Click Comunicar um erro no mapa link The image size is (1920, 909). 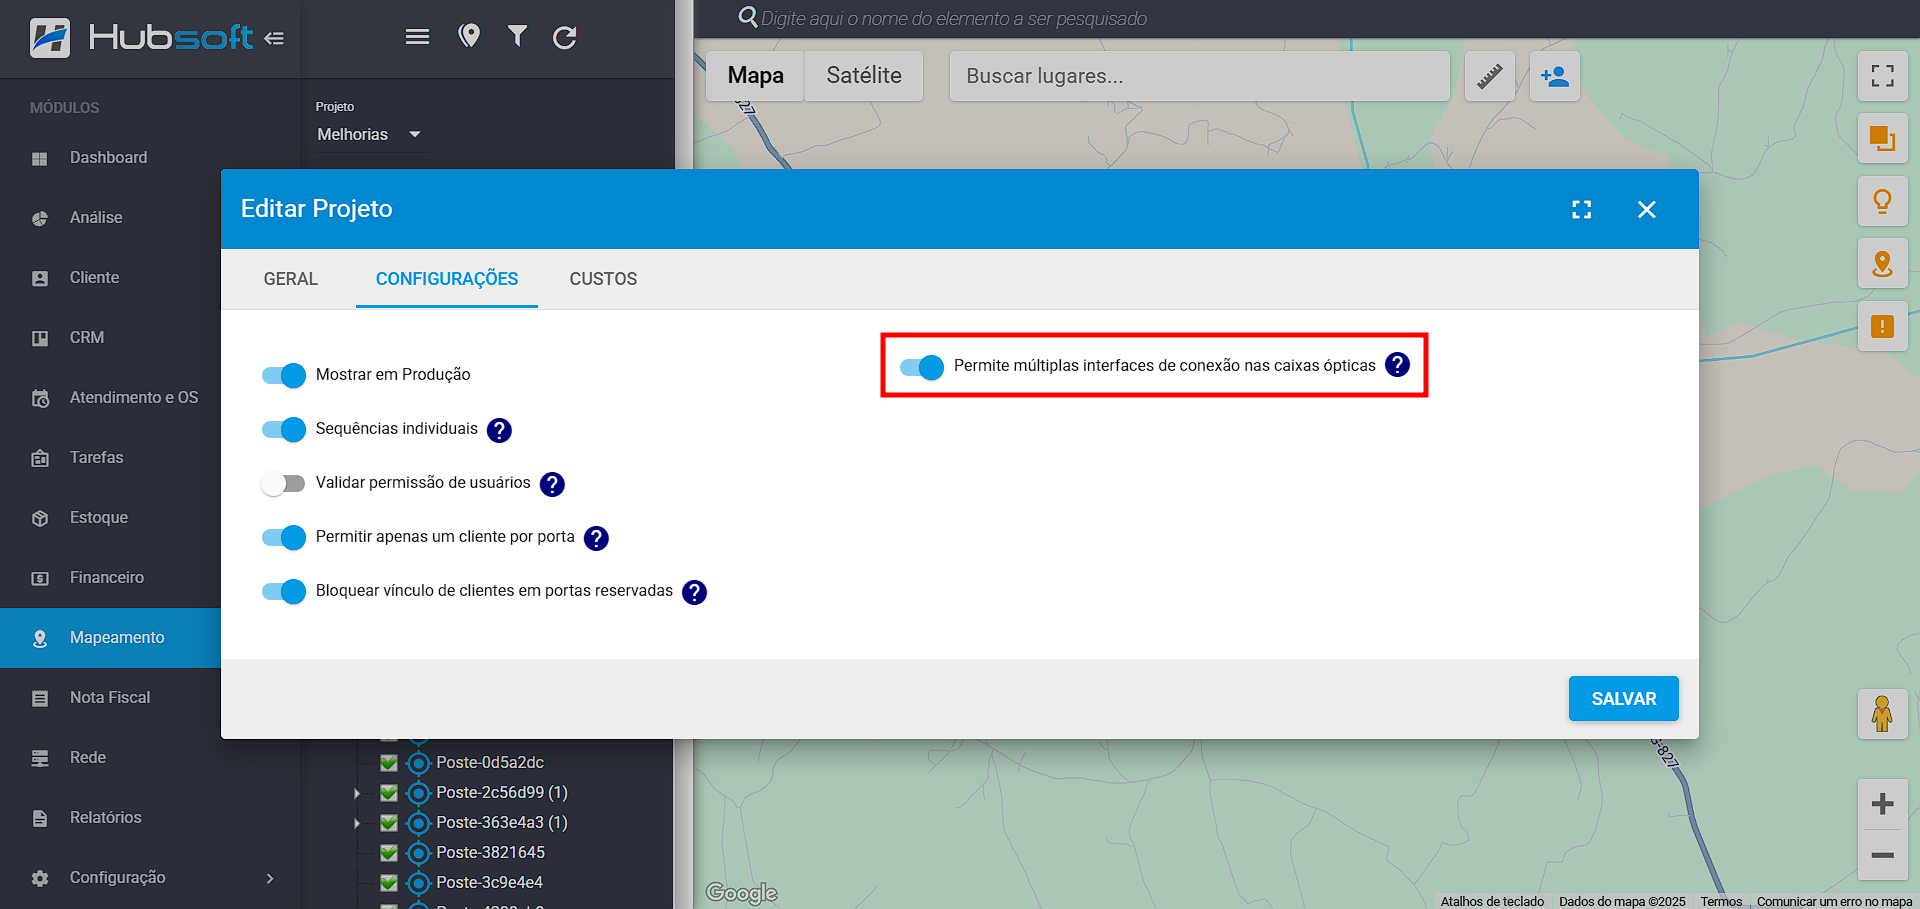pyautogui.click(x=1835, y=901)
